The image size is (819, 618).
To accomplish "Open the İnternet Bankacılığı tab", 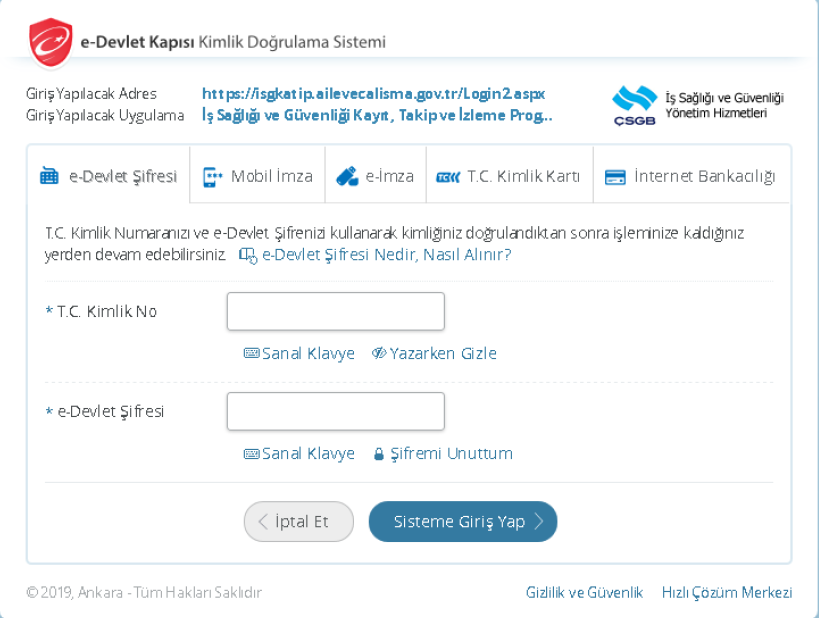I will point(692,175).
